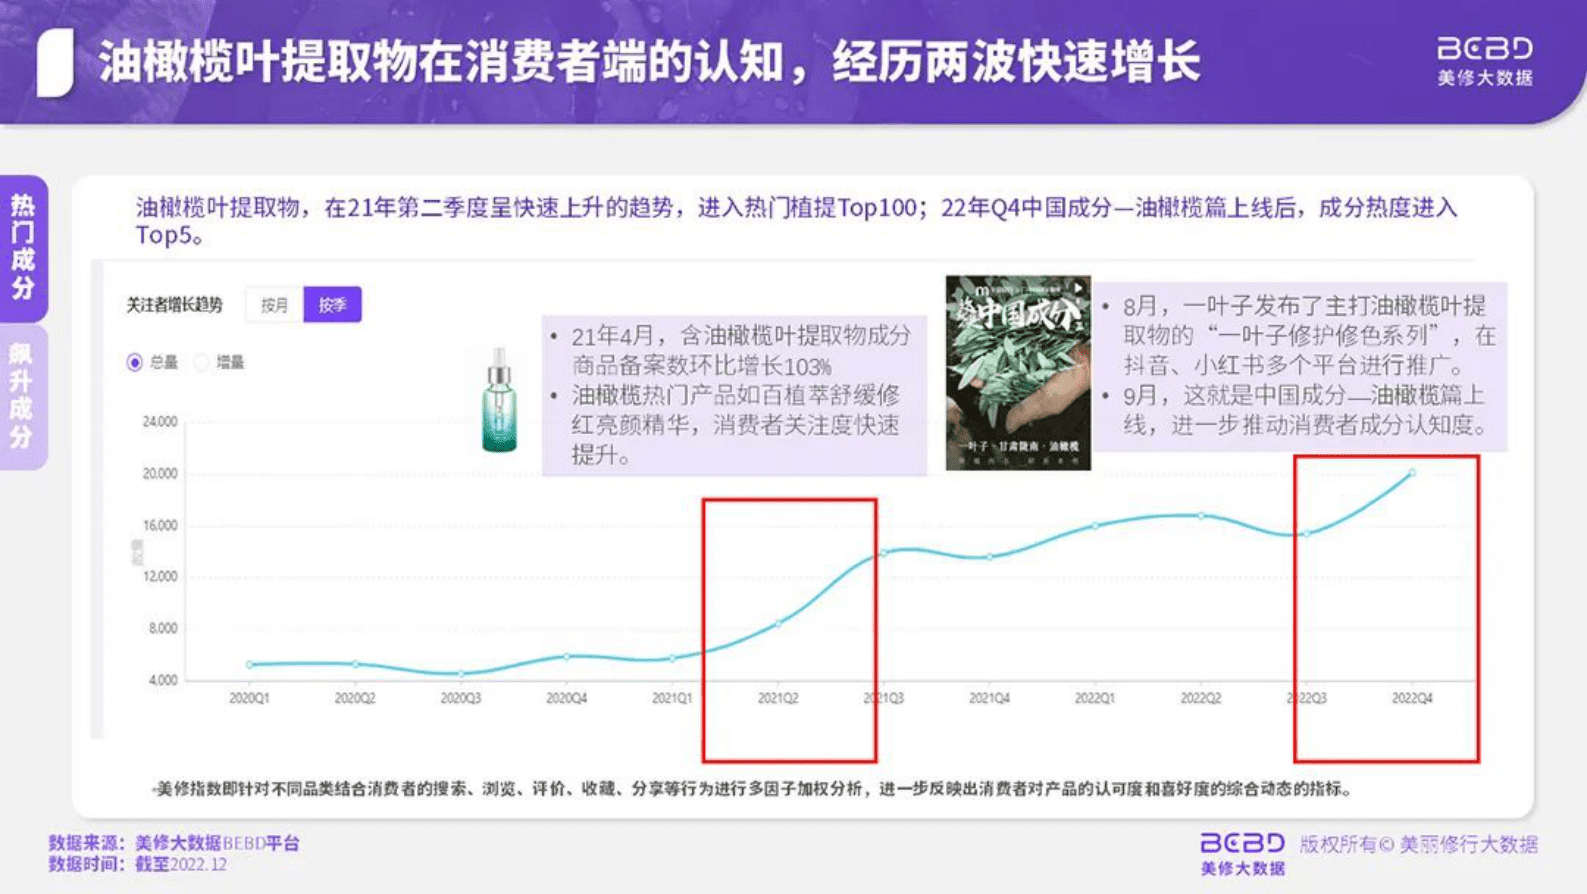This screenshot has width=1587, height=894.
Task: Click the summary sentence about Top100
Action: [x=796, y=221]
